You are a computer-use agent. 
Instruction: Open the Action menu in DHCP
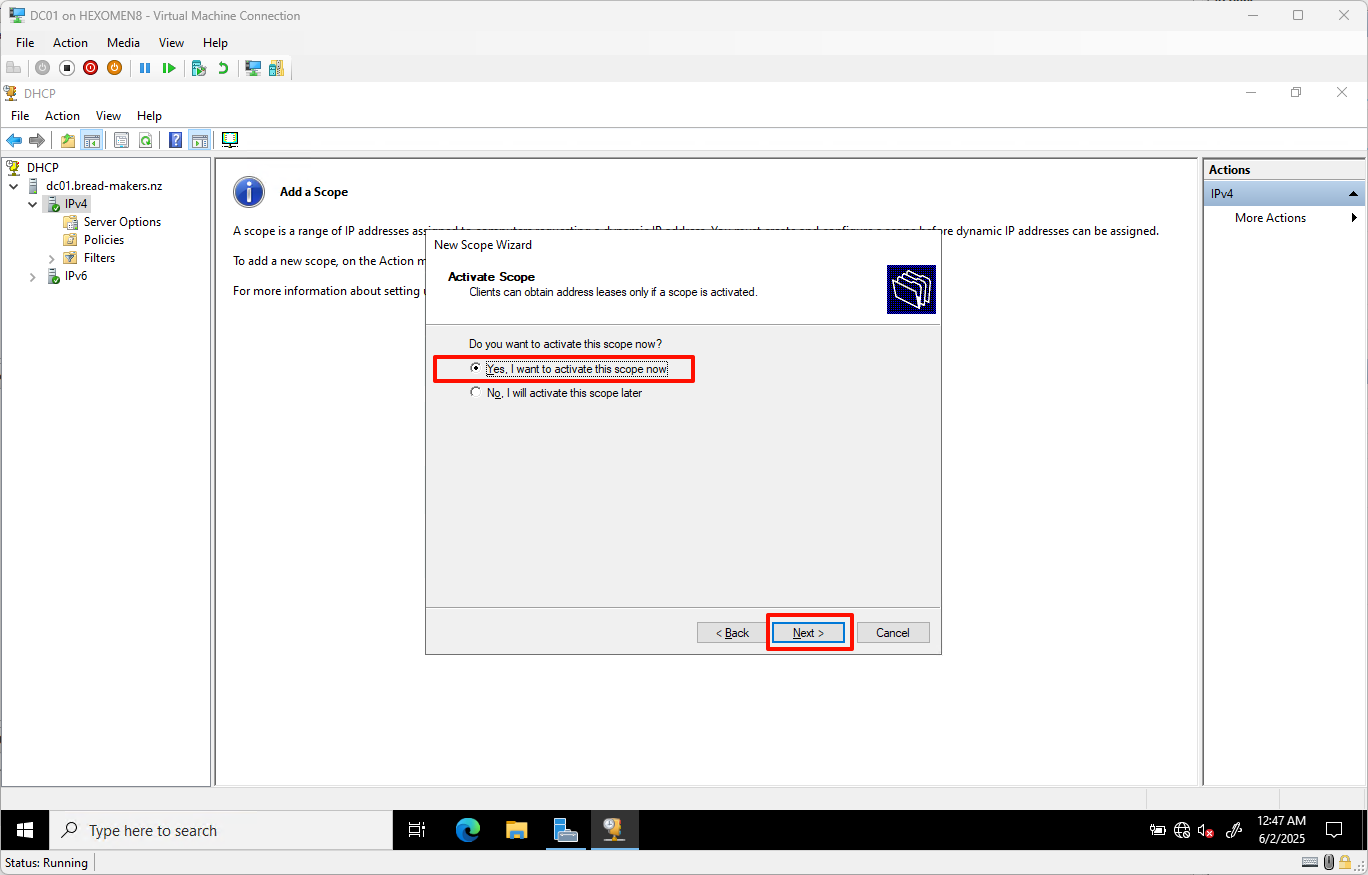pyautogui.click(x=62, y=115)
